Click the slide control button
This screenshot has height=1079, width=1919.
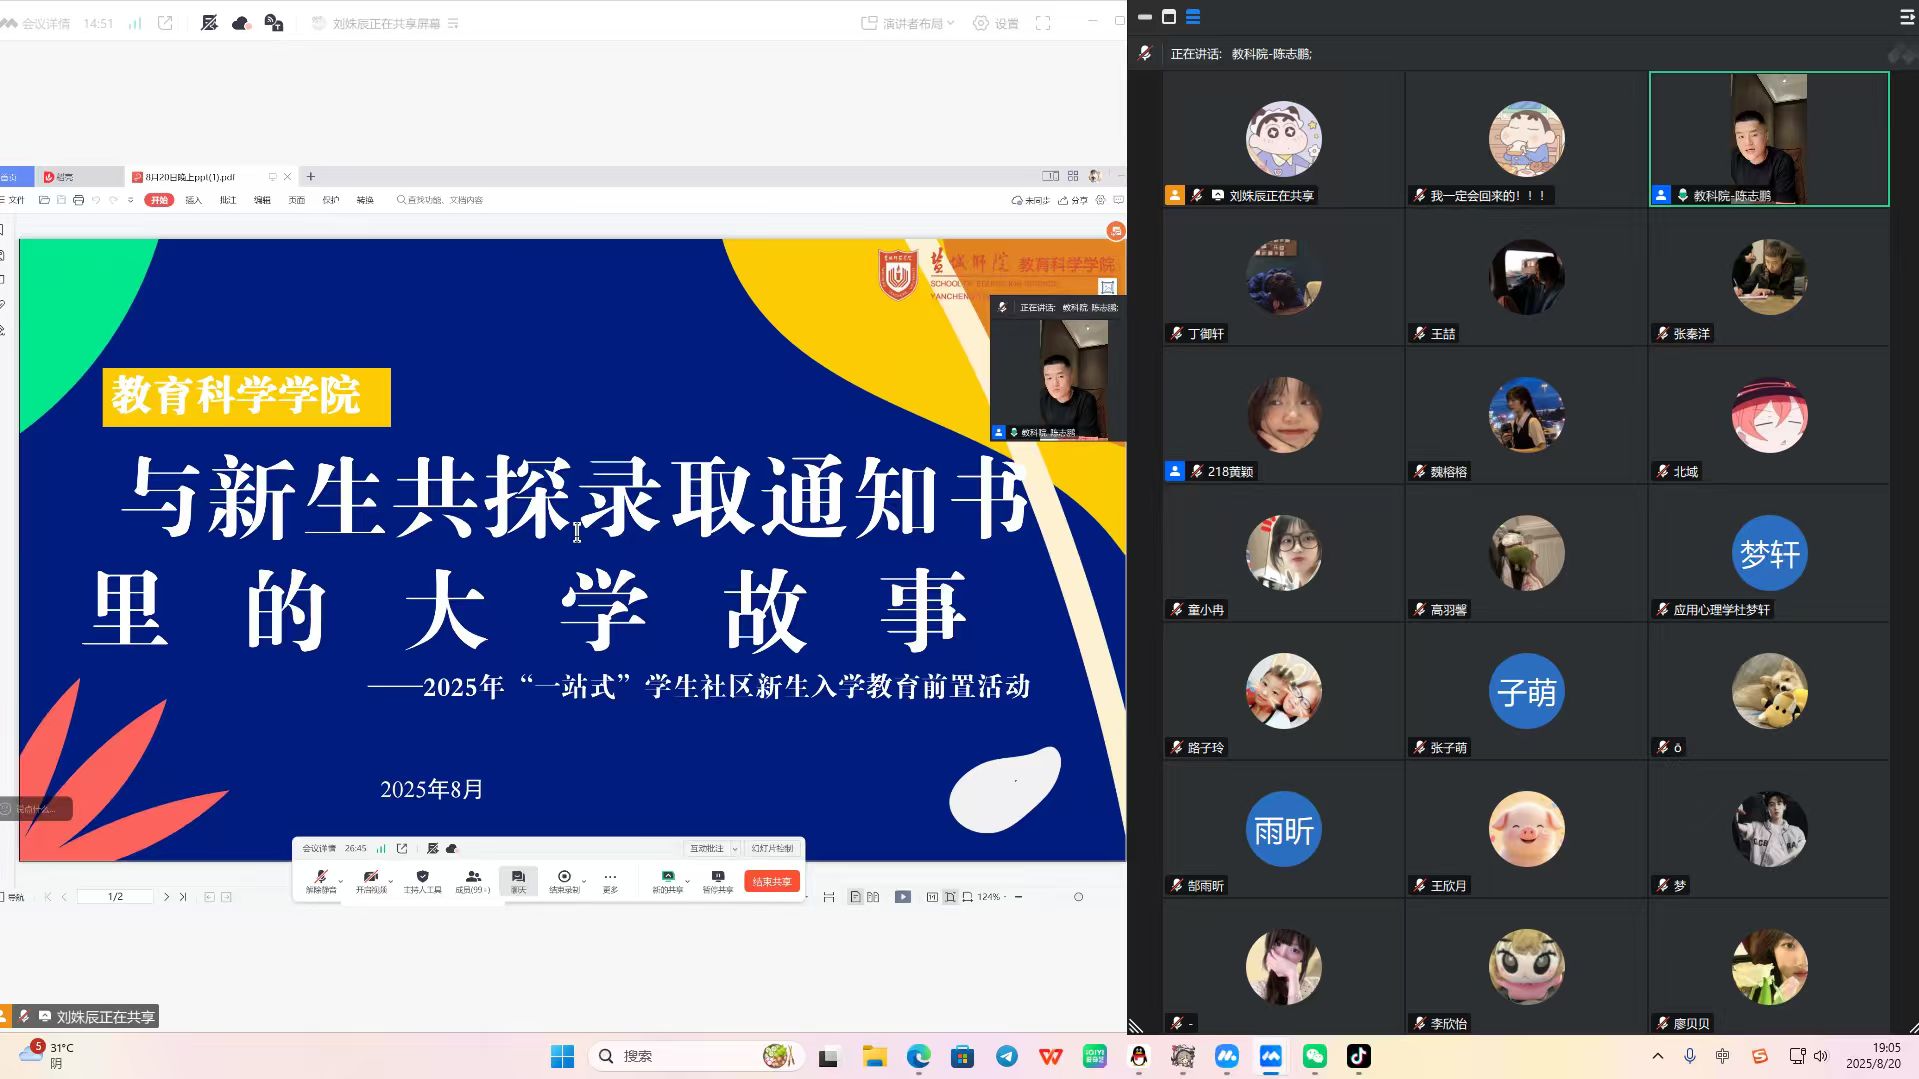coord(772,848)
